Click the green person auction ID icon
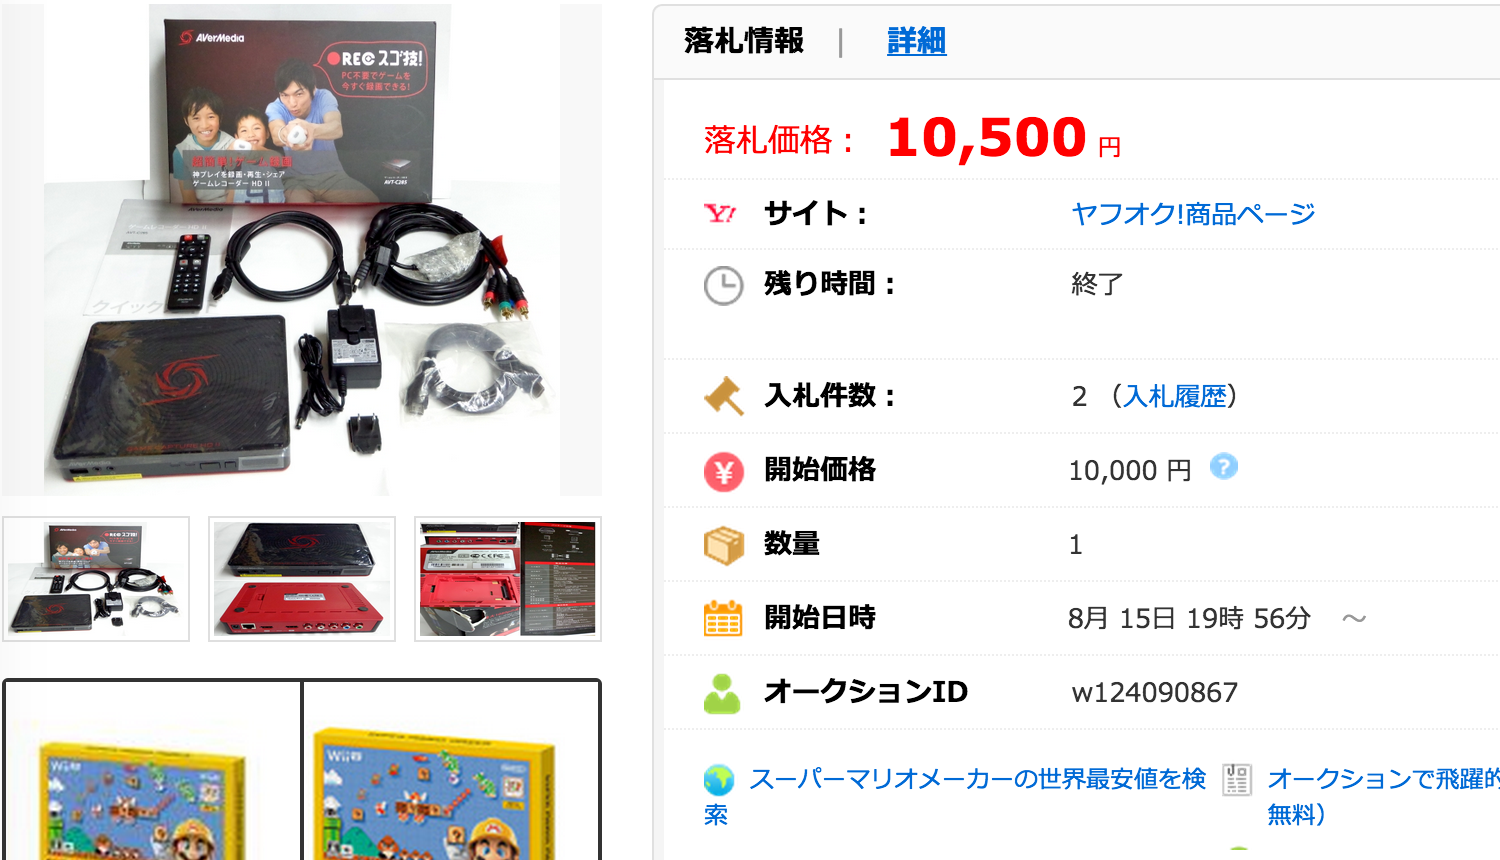The width and height of the screenshot is (1500, 860). pos(722,693)
